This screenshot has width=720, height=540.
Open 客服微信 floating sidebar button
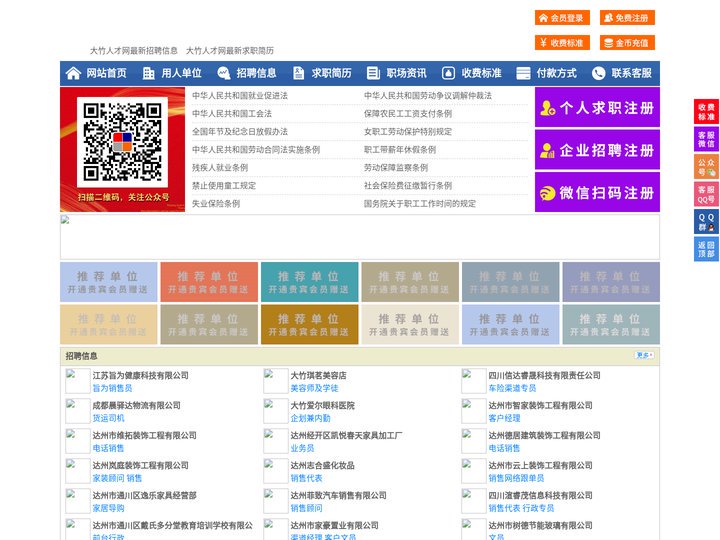pos(706,139)
